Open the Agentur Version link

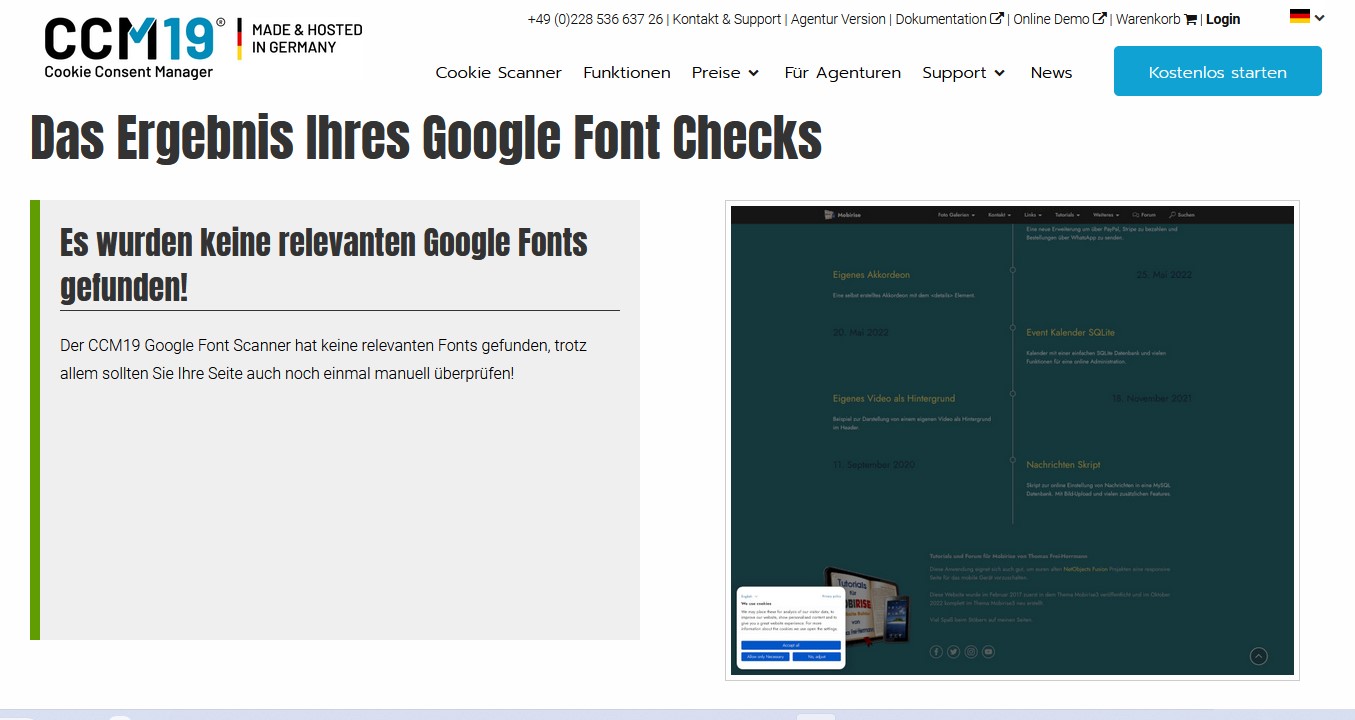tap(838, 19)
